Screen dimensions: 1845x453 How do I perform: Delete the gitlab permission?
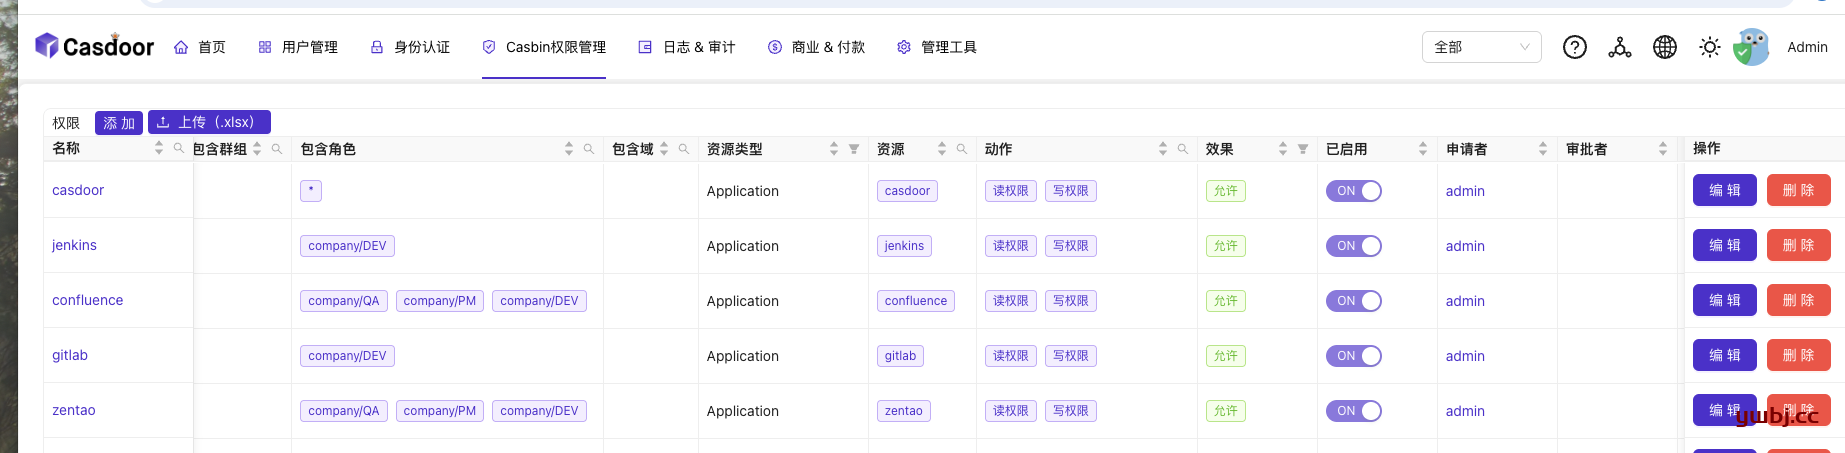click(x=1798, y=355)
